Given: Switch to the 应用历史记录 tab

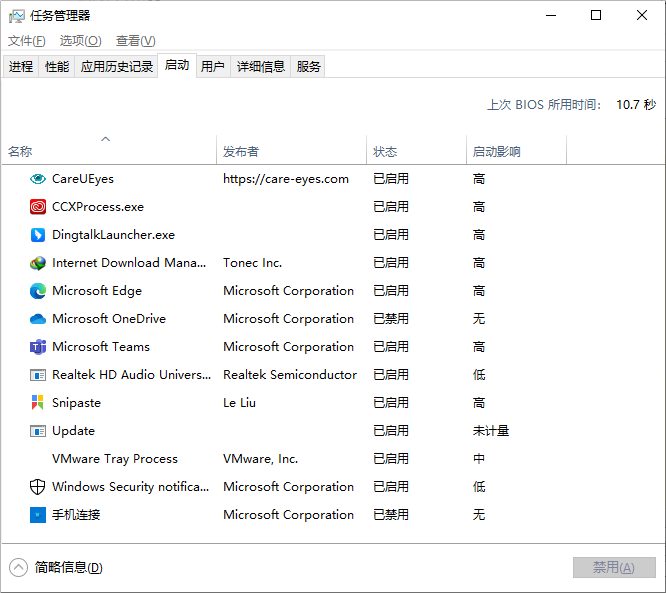Looking at the screenshot, I should tap(116, 66).
